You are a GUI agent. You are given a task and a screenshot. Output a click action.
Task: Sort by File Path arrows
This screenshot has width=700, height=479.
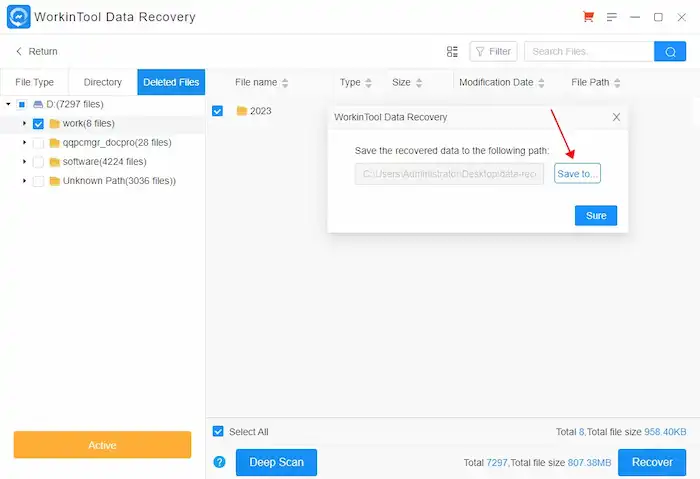tap(617, 83)
